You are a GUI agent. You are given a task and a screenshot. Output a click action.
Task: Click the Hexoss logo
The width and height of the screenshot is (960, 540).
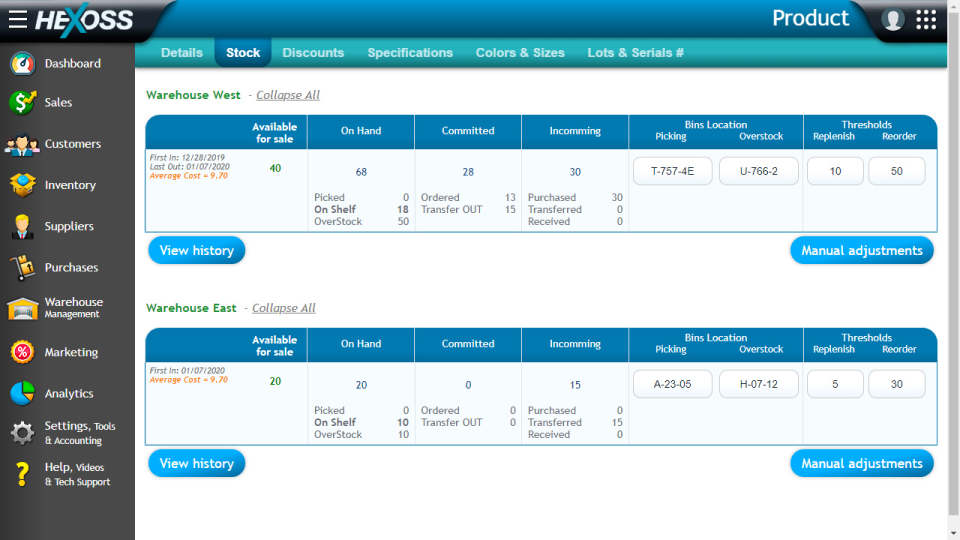click(x=84, y=20)
